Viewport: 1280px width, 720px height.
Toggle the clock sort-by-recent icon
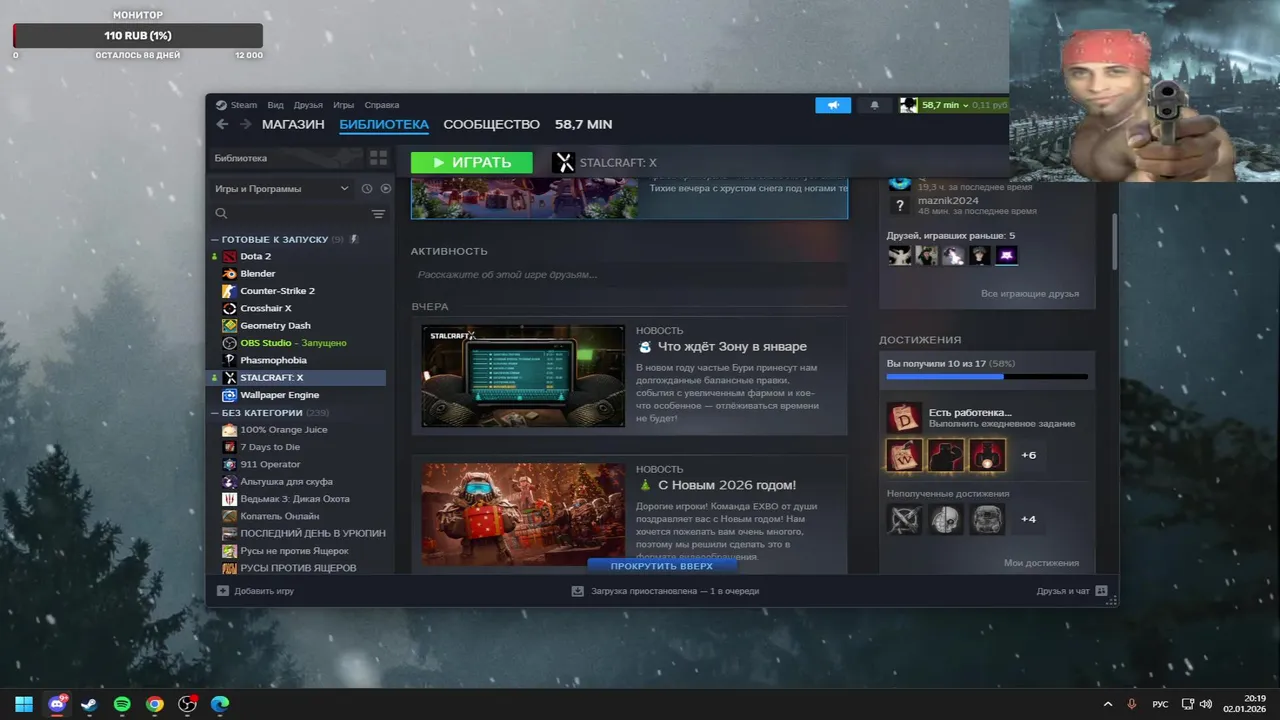coord(367,188)
